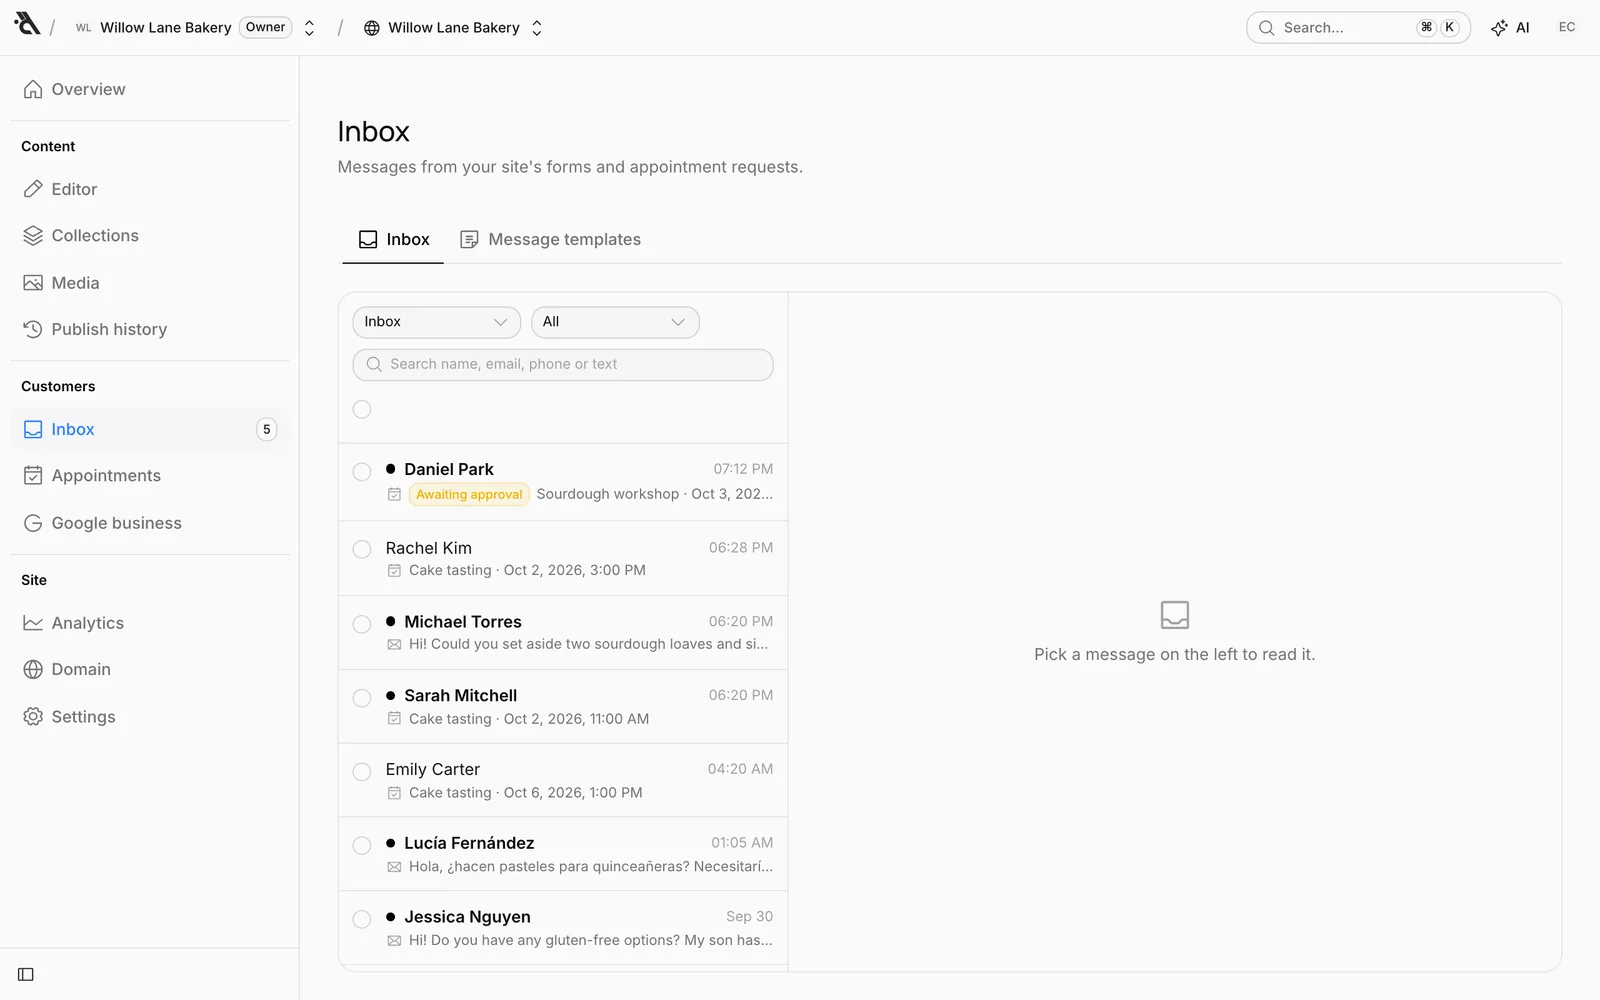Viewport: 1600px width, 1000px height.
Task: Click the Search name, email, phone field
Action: (563, 365)
